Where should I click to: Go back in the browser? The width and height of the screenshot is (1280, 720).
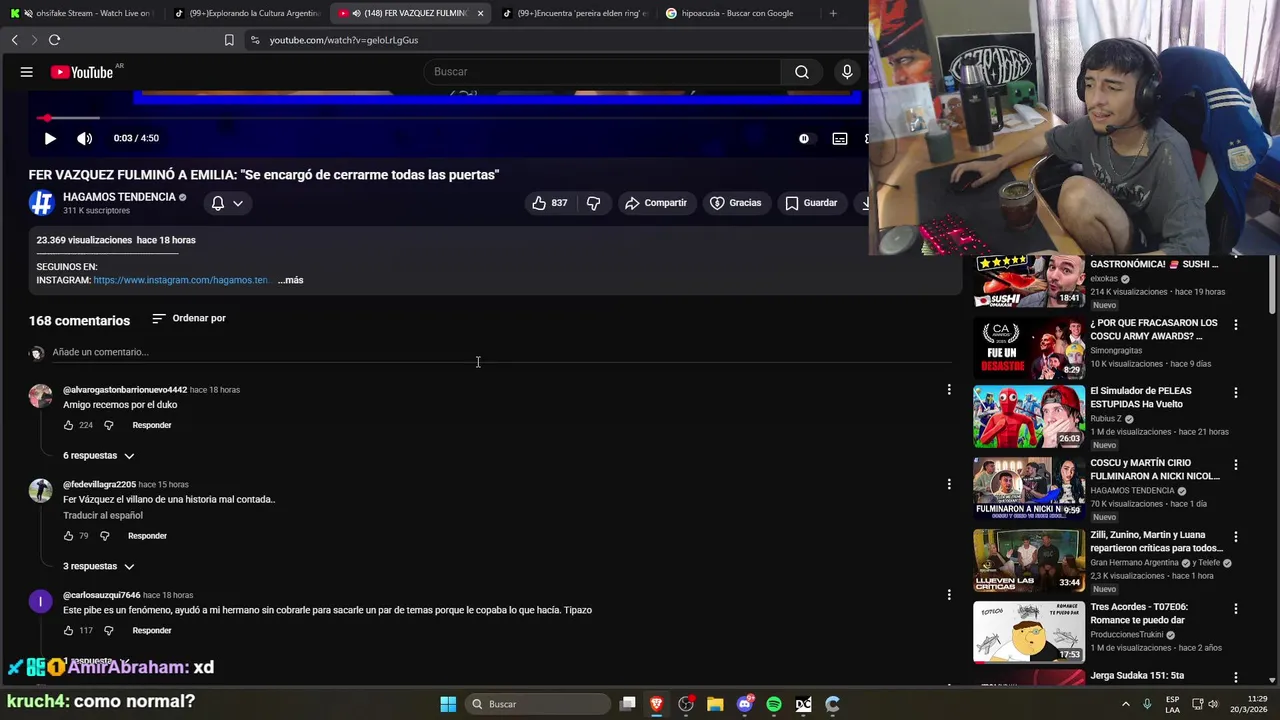coord(14,40)
